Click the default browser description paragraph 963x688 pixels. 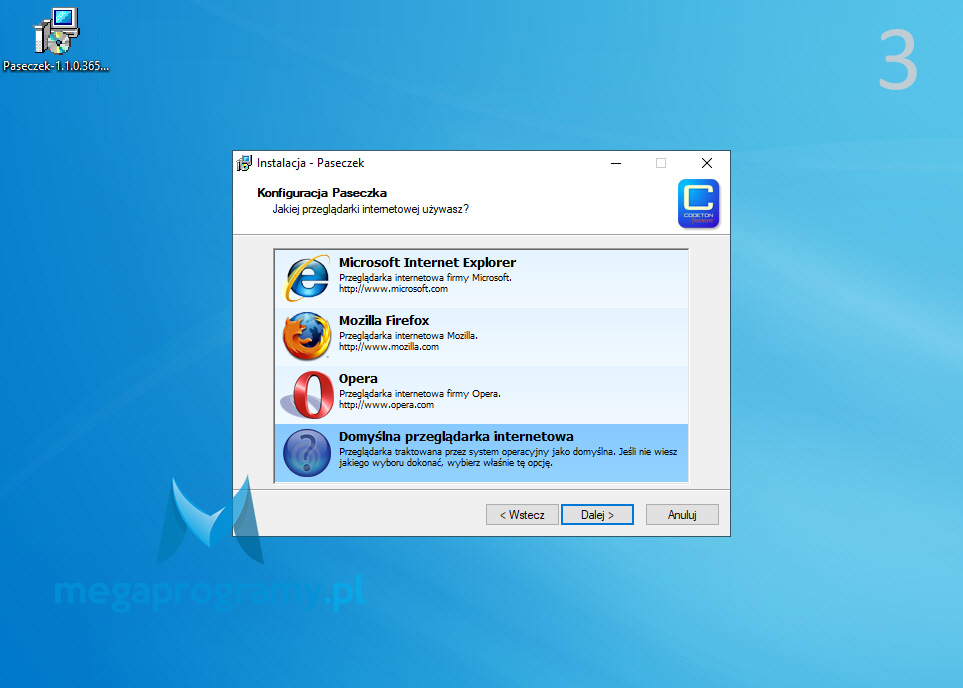(x=508, y=457)
